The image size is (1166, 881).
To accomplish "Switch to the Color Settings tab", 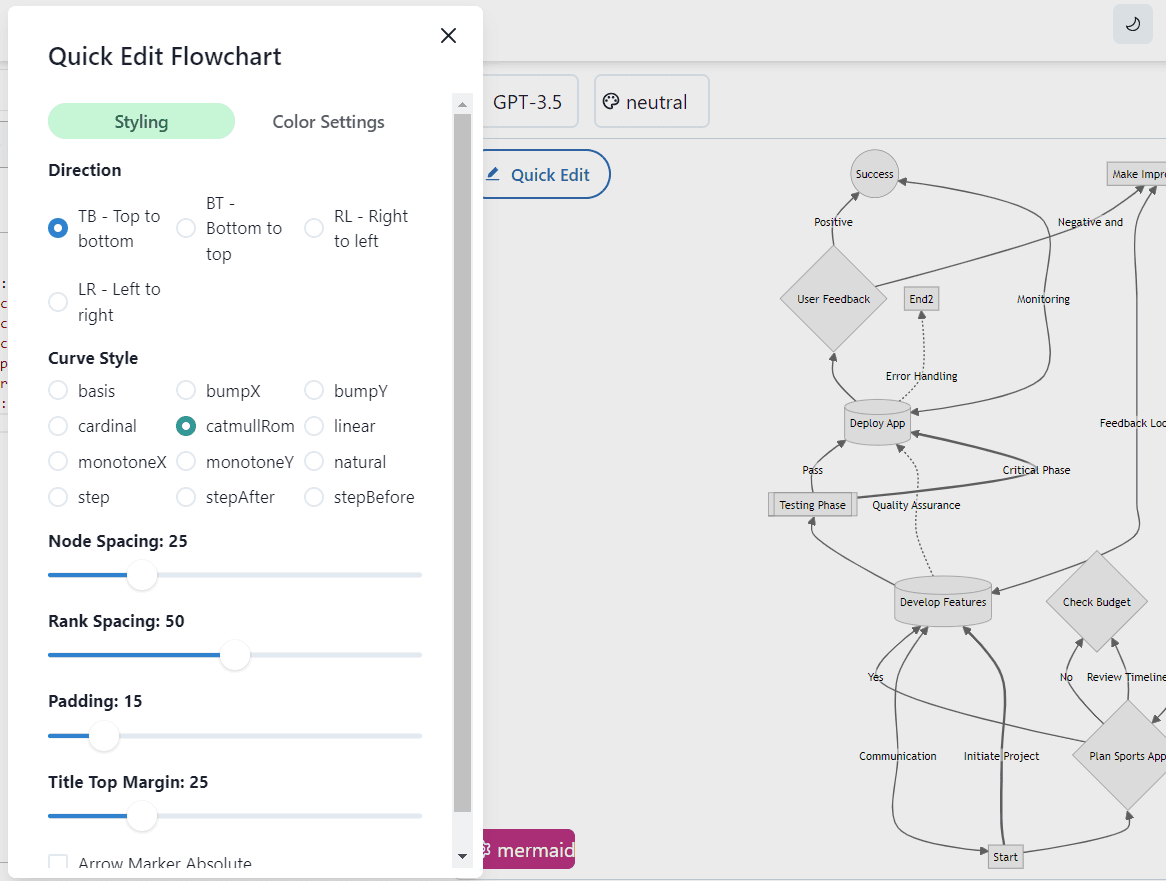I will 328,121.
